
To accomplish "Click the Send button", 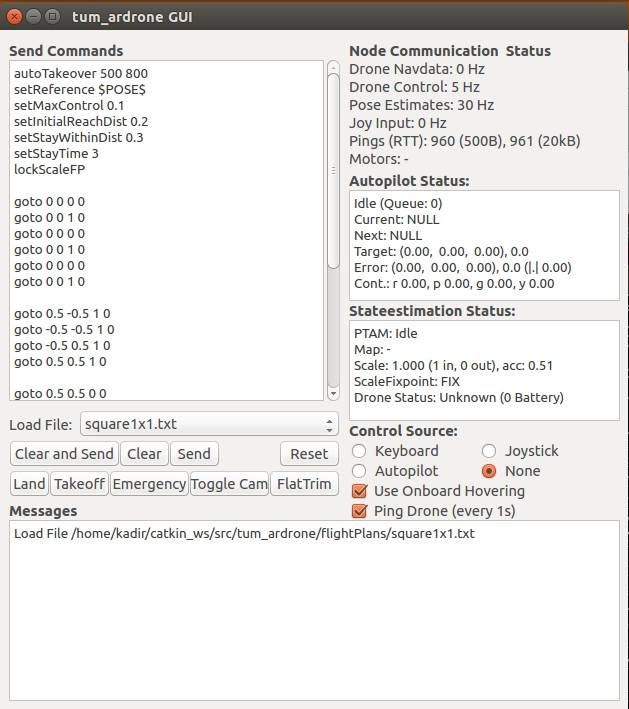I will coord(193,454).
